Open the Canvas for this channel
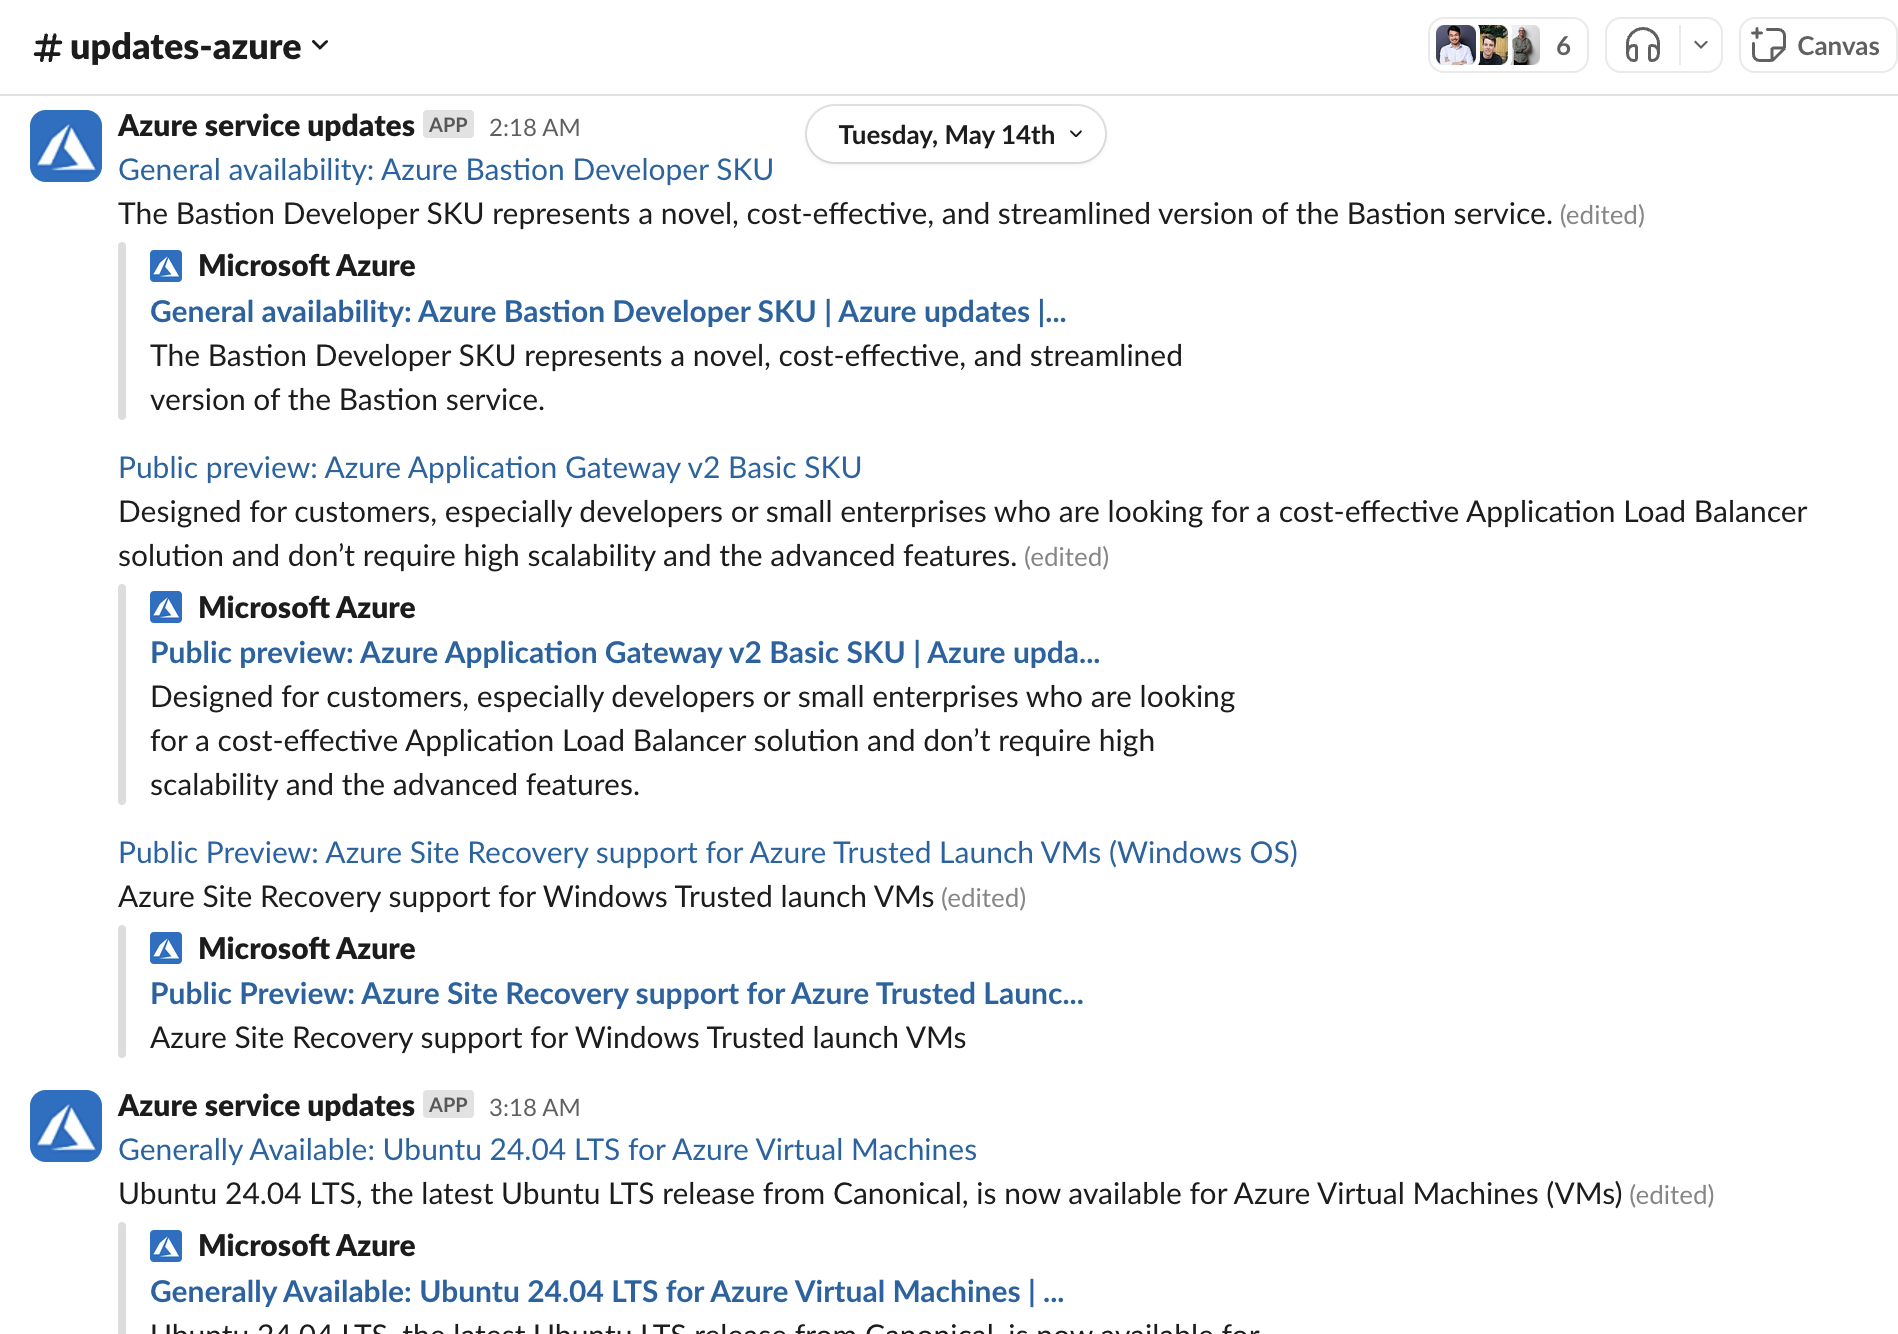Screen dimensions: 1898x1334 click(x=1817, y=46)
